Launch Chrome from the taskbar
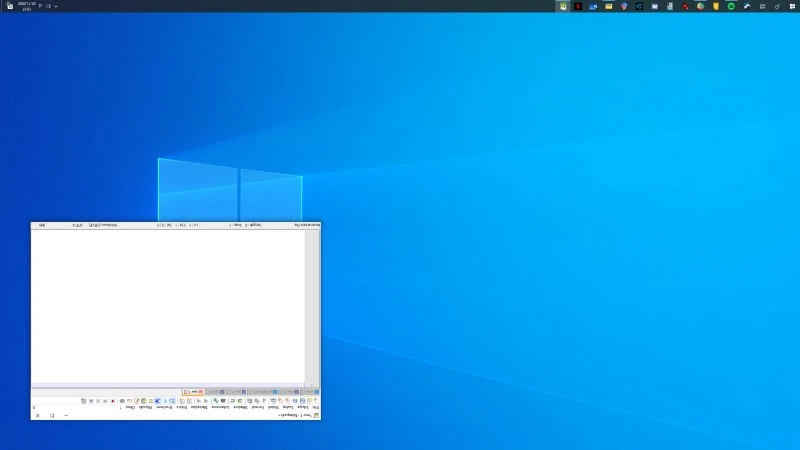Screen dimensions: 800x450 [700, 6]
